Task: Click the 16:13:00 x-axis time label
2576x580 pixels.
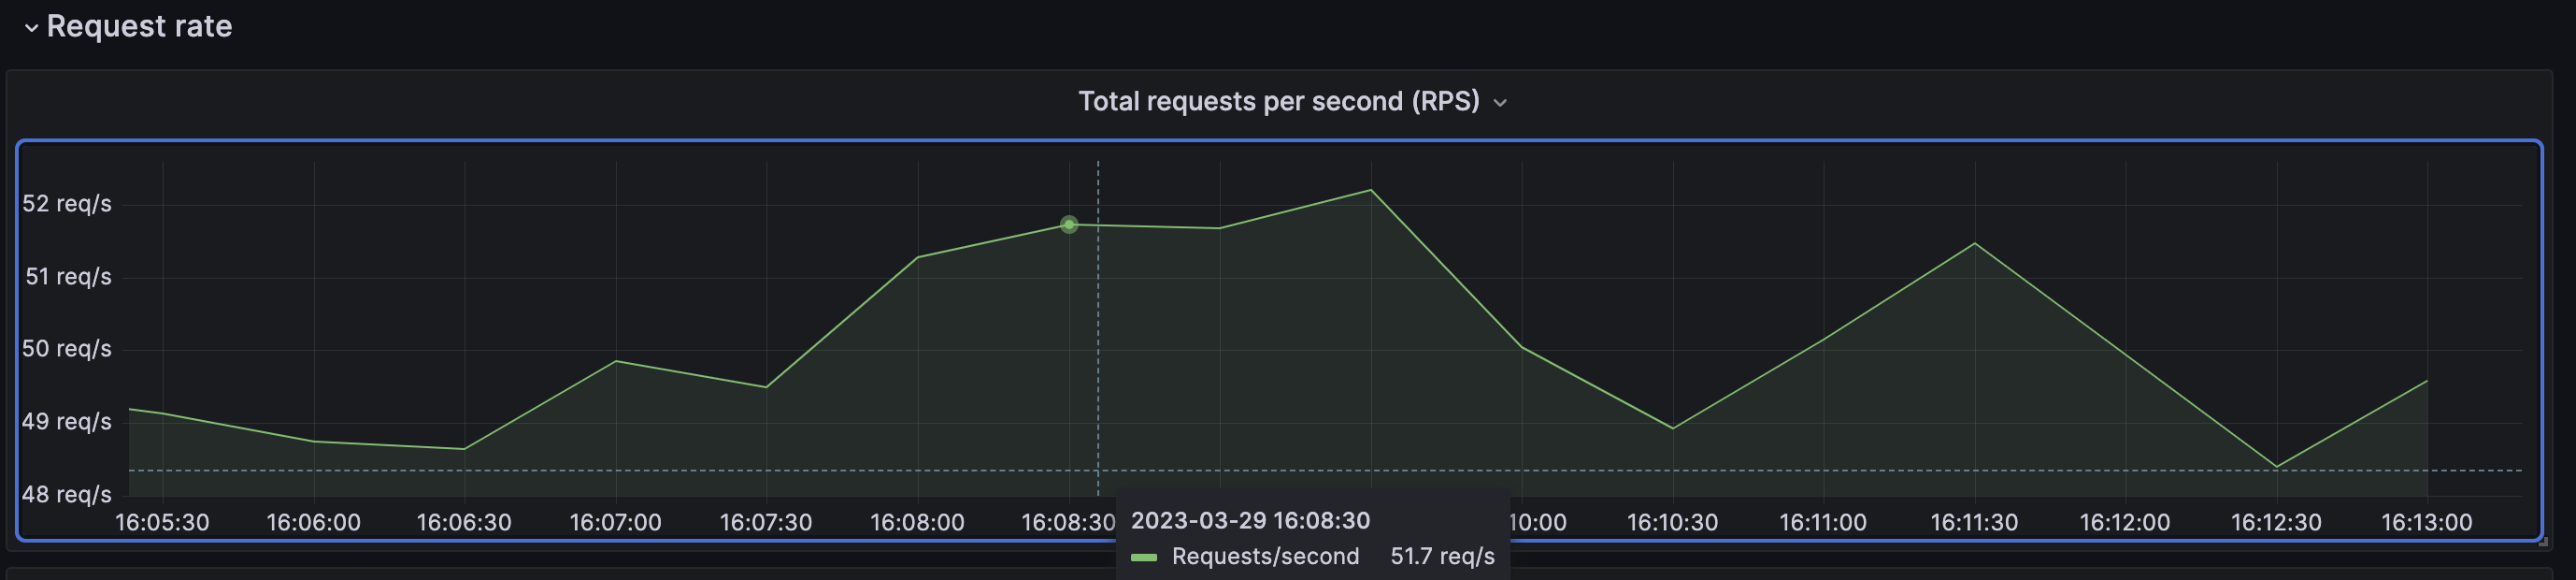Action: pos(2426,522)
